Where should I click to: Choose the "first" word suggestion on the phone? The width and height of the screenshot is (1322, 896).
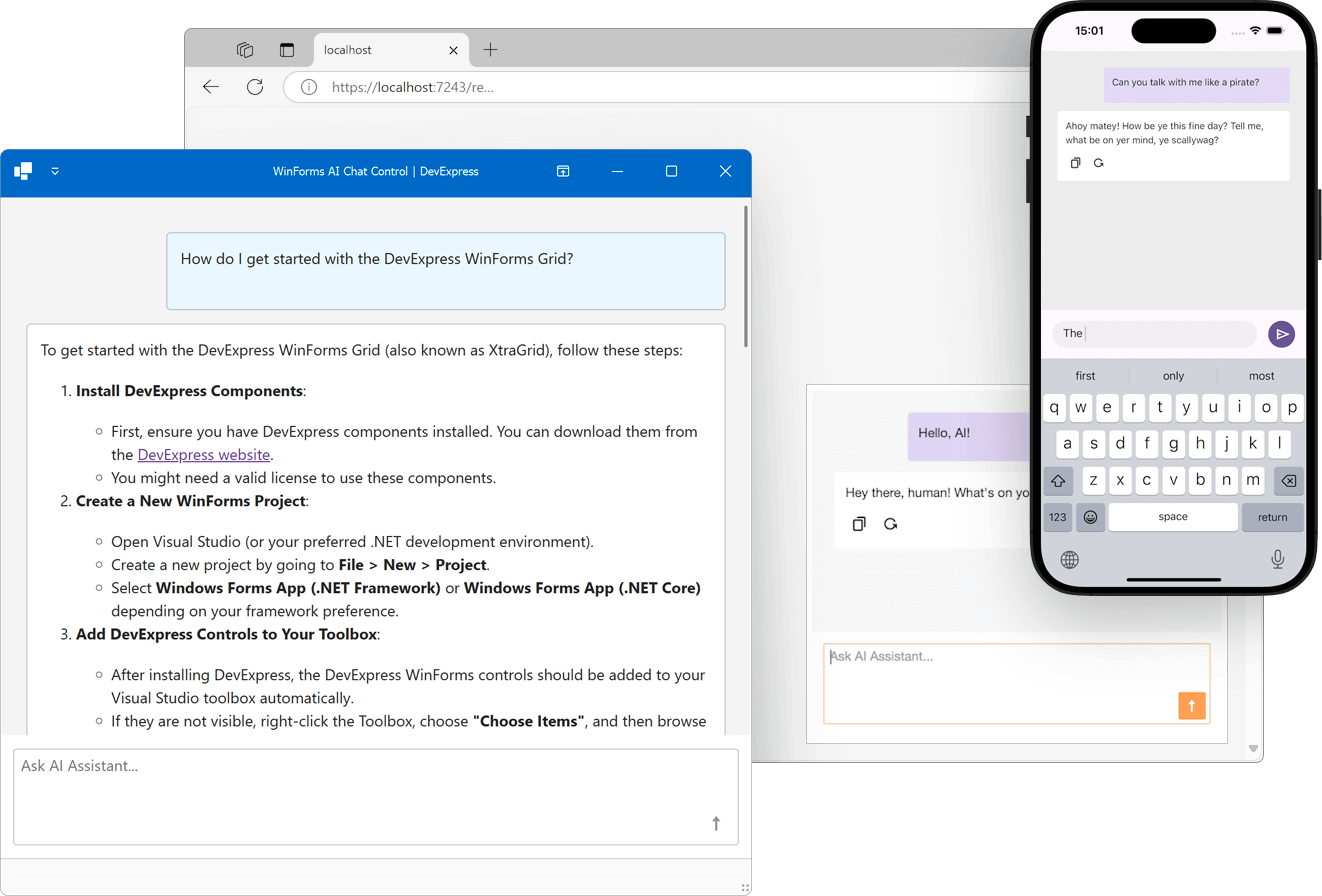coord(1085,375)
